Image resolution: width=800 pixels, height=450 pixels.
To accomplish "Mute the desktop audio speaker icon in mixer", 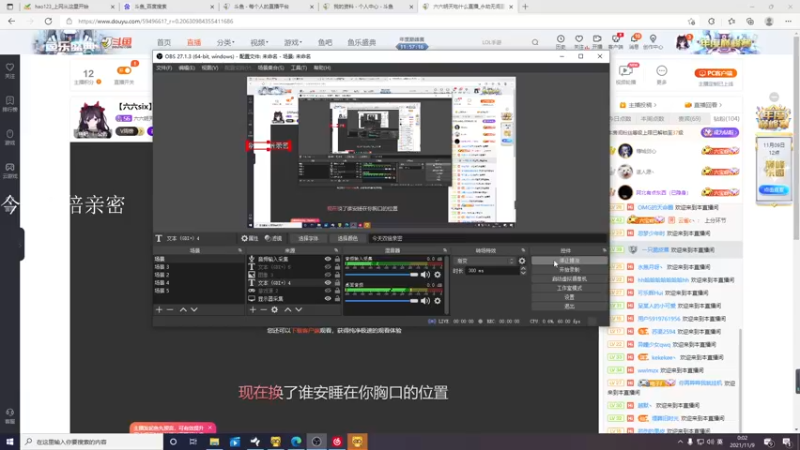I will pyautogui.click(x=425, y=301).
